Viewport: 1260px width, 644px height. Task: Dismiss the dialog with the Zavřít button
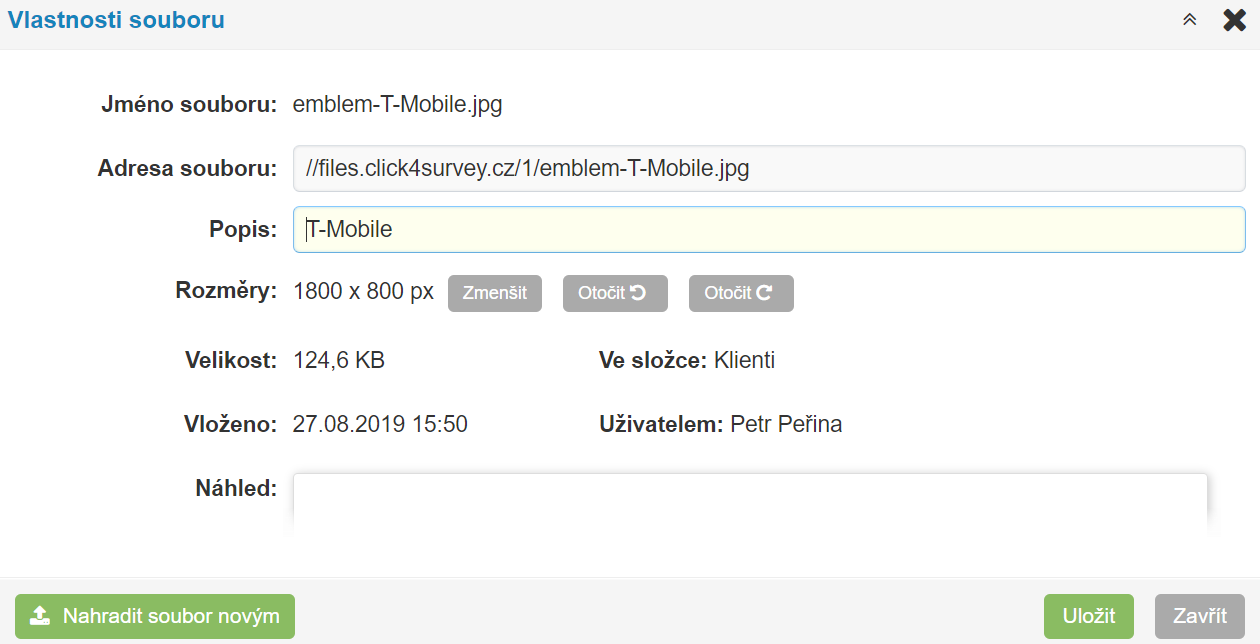[1200, 616]
